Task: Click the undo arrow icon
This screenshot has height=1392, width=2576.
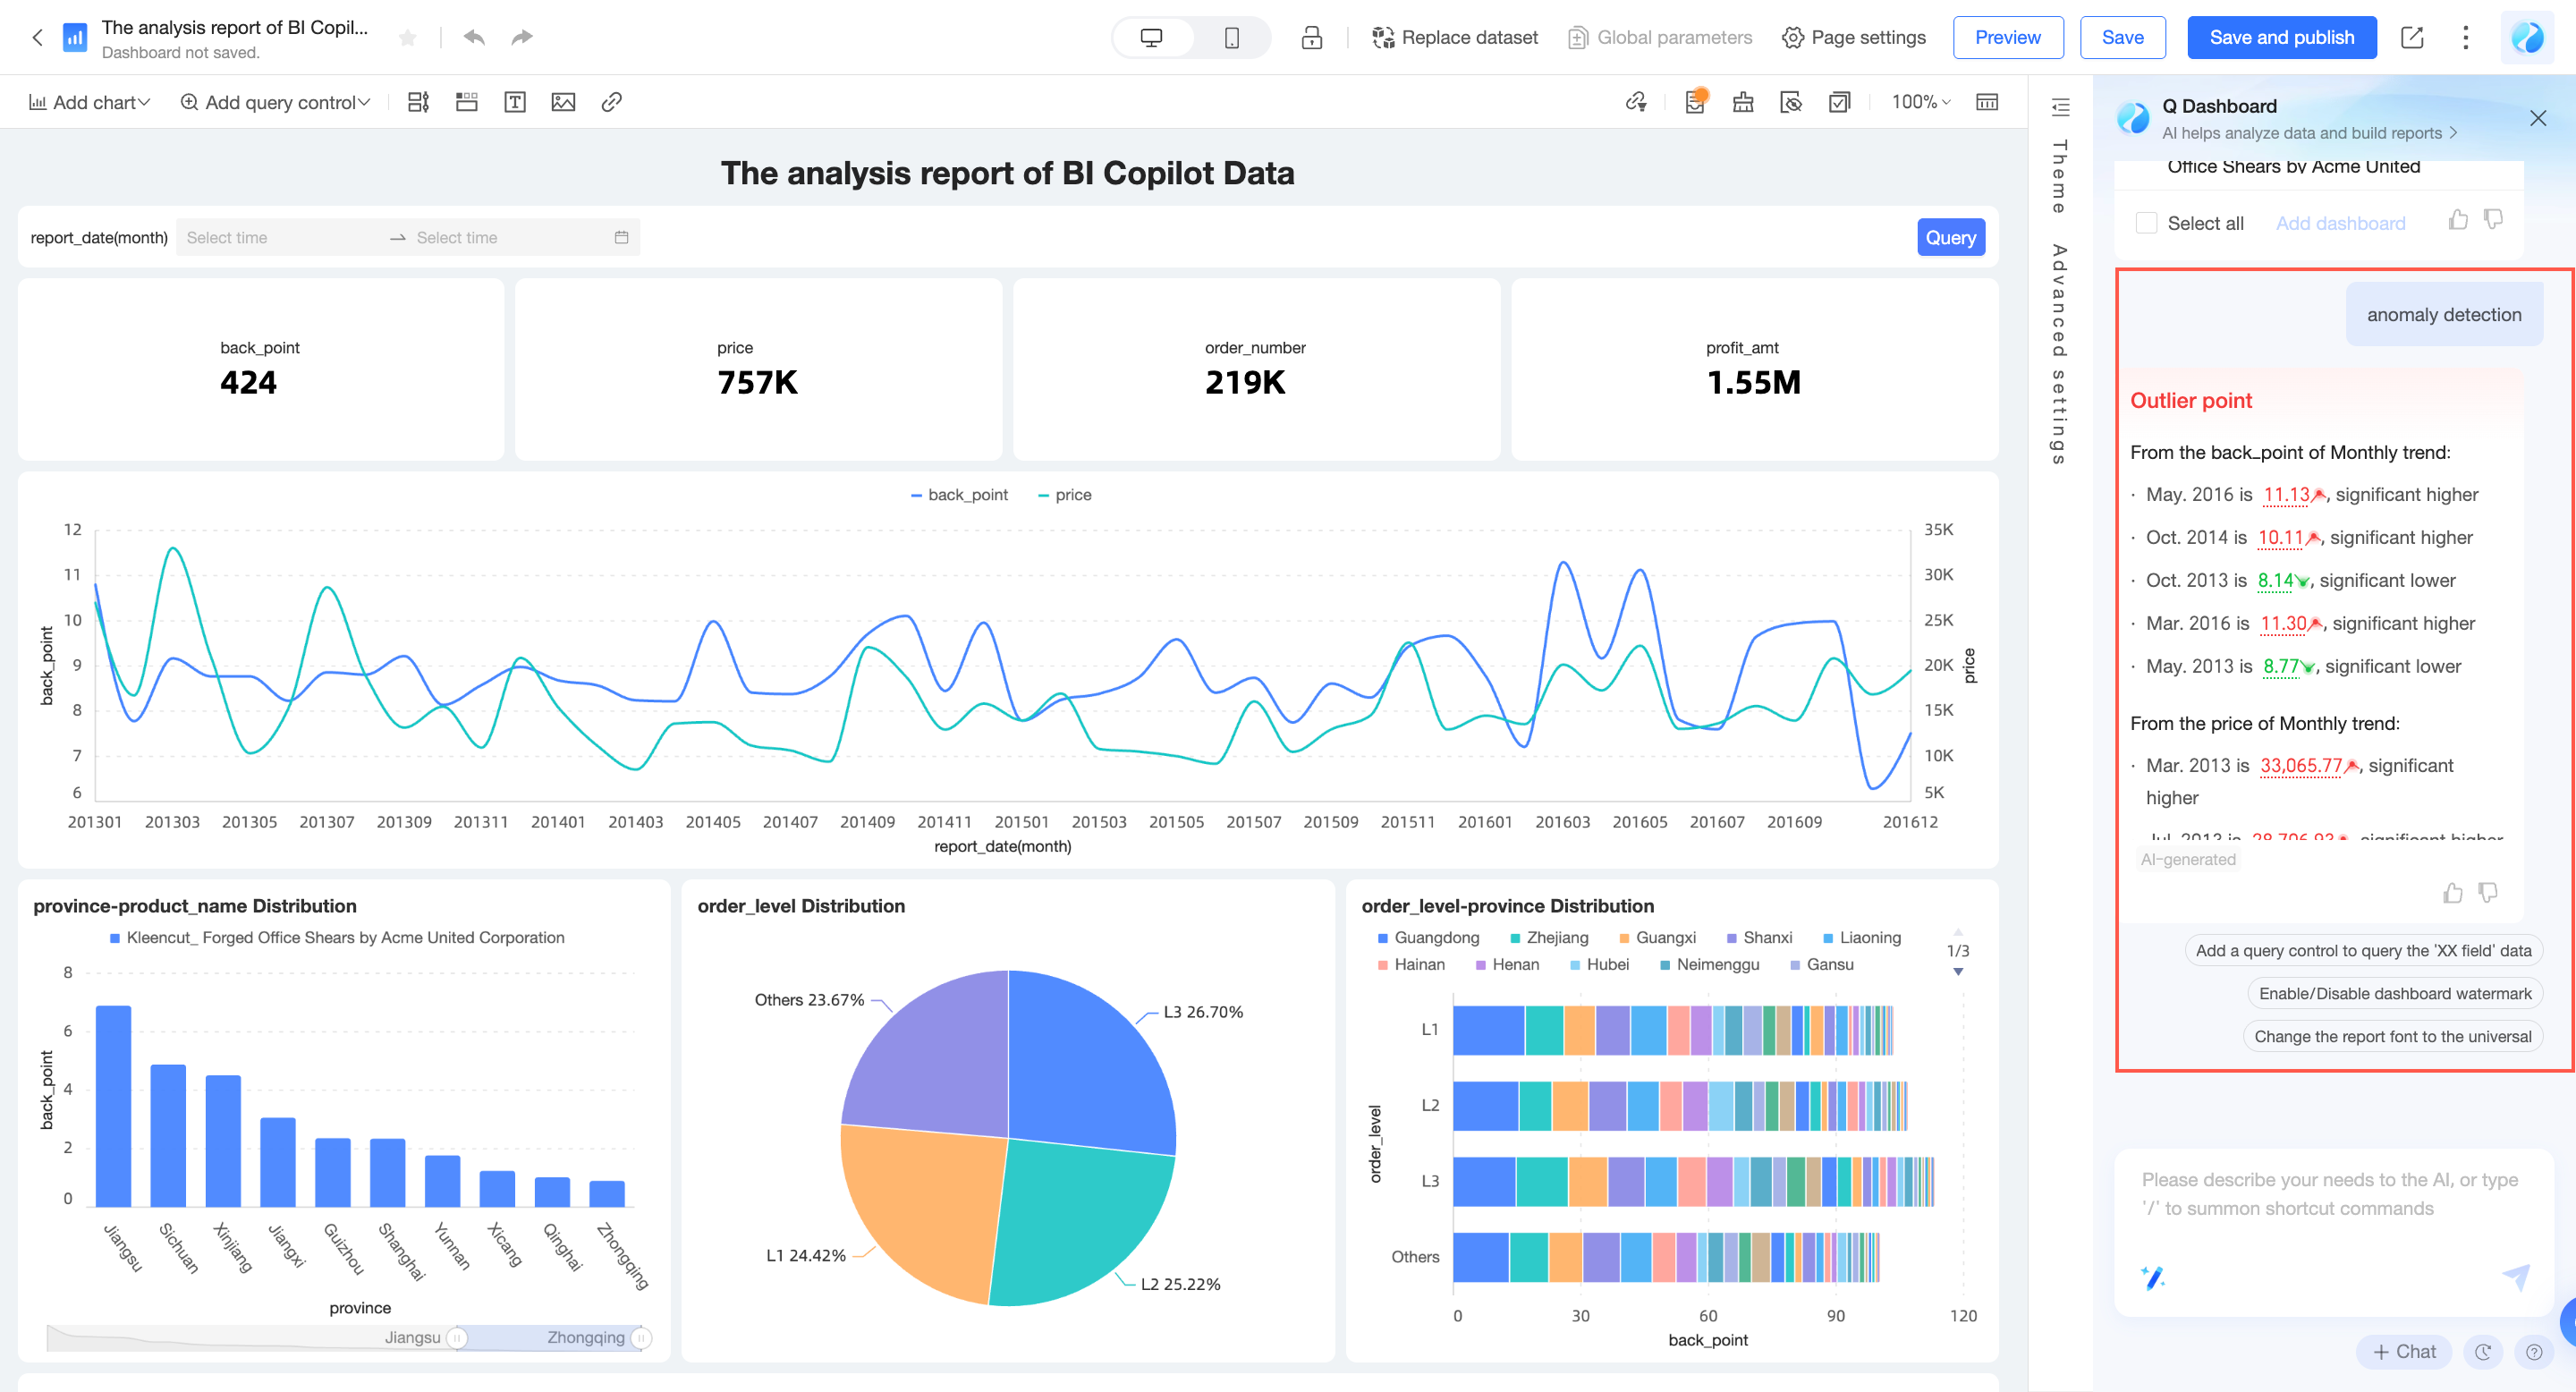Action: [474, 37]
